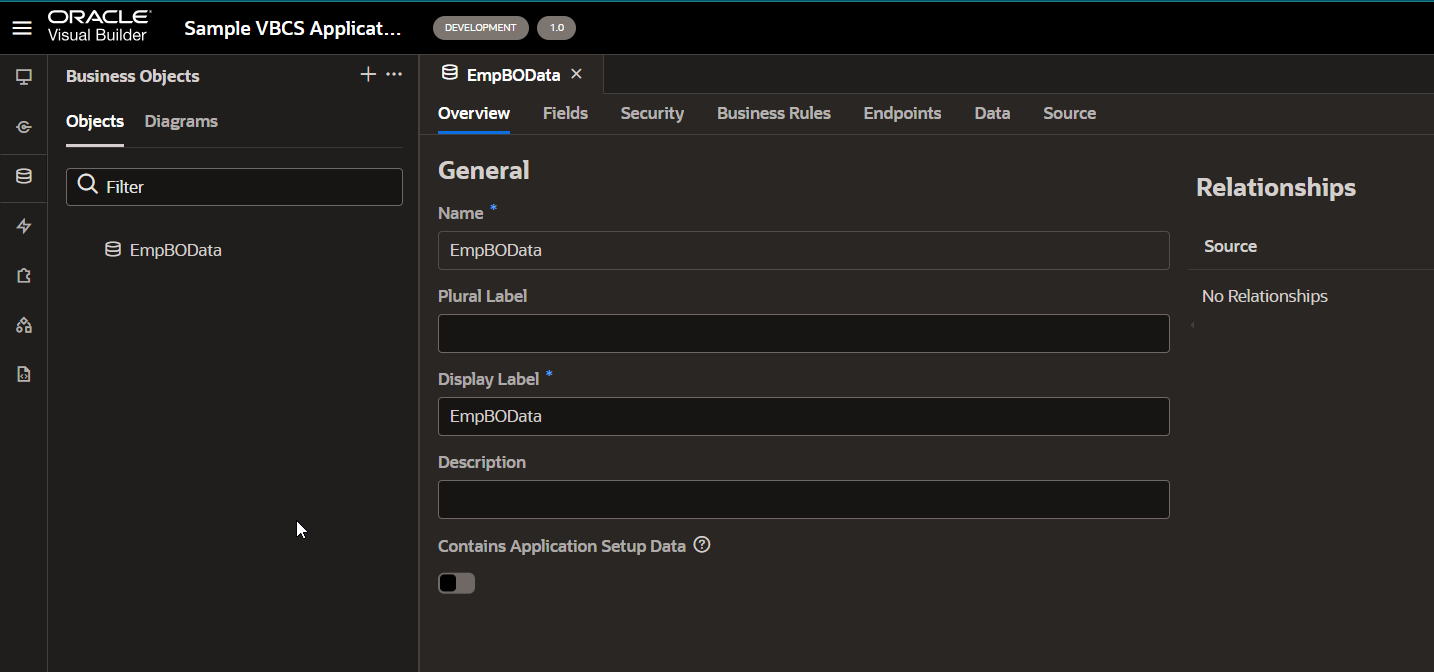This screenshot has width=1434, height=672.
Task: Open Web Applications from the monitor icon
Action: pos(24,77)
